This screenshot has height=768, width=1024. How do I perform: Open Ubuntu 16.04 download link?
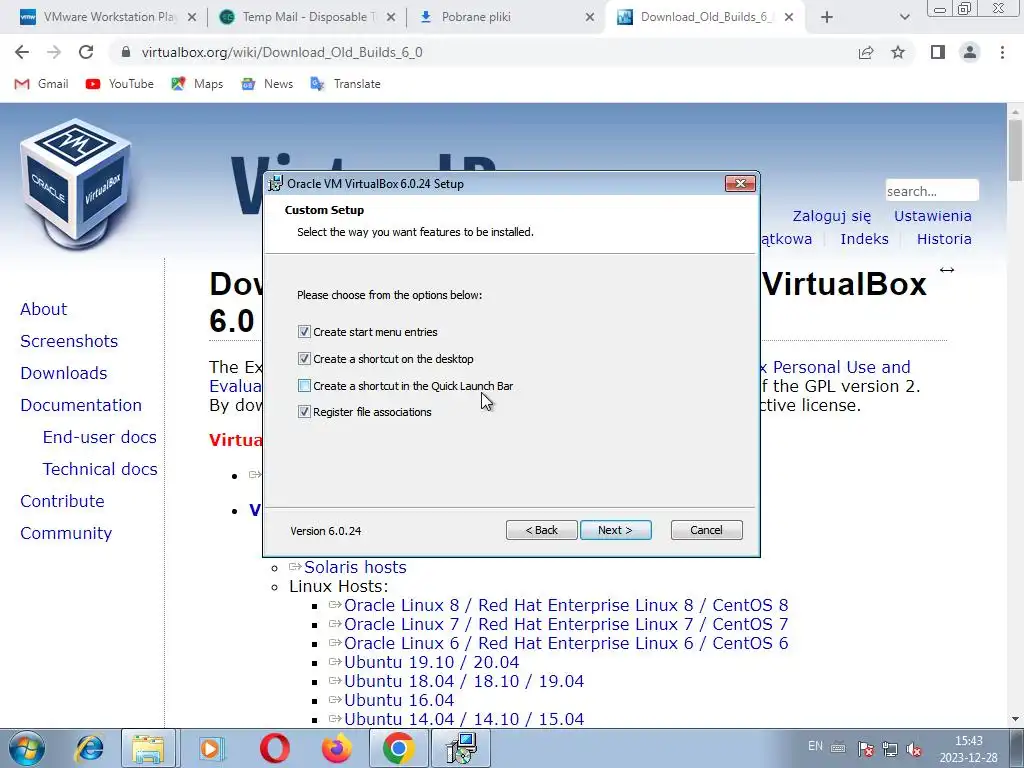(398, 699)
